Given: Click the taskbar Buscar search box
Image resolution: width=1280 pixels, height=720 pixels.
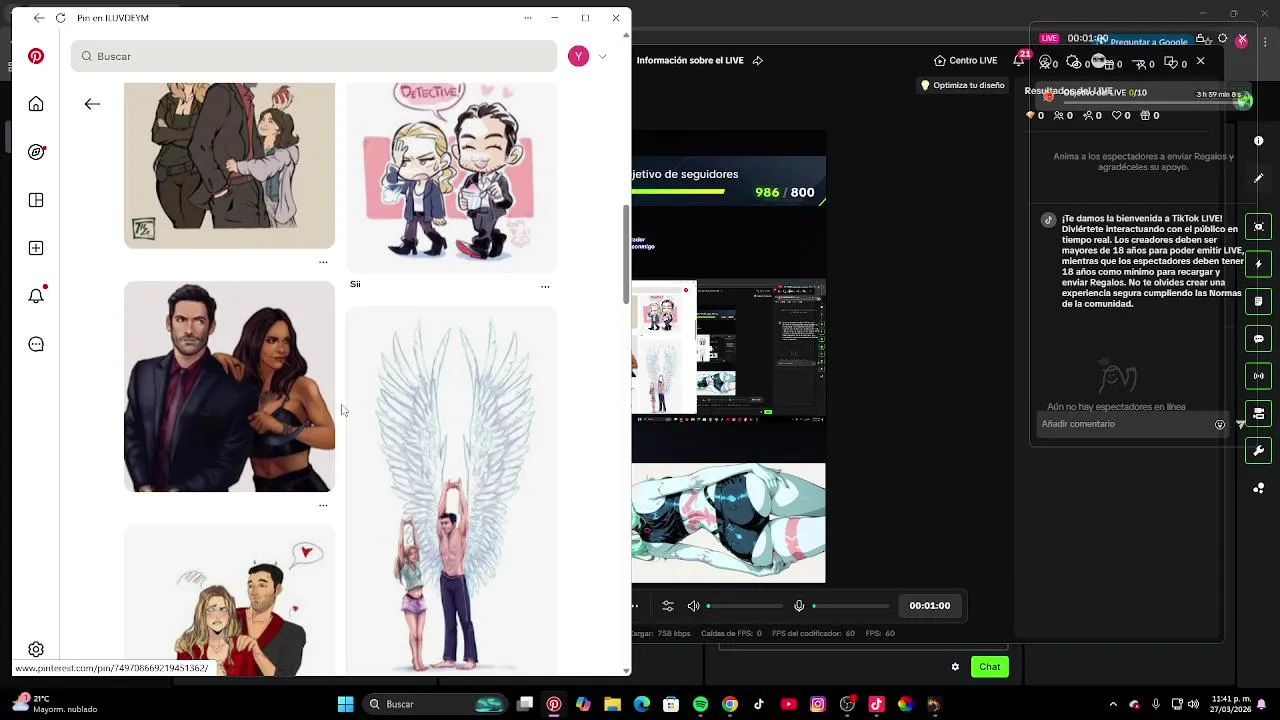Looking at the screenshot, I should point(435,704).
